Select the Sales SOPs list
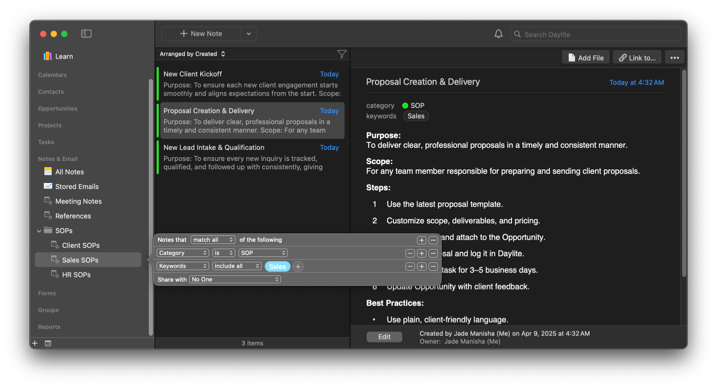This screenshot has width=717, height=388. 88,260
